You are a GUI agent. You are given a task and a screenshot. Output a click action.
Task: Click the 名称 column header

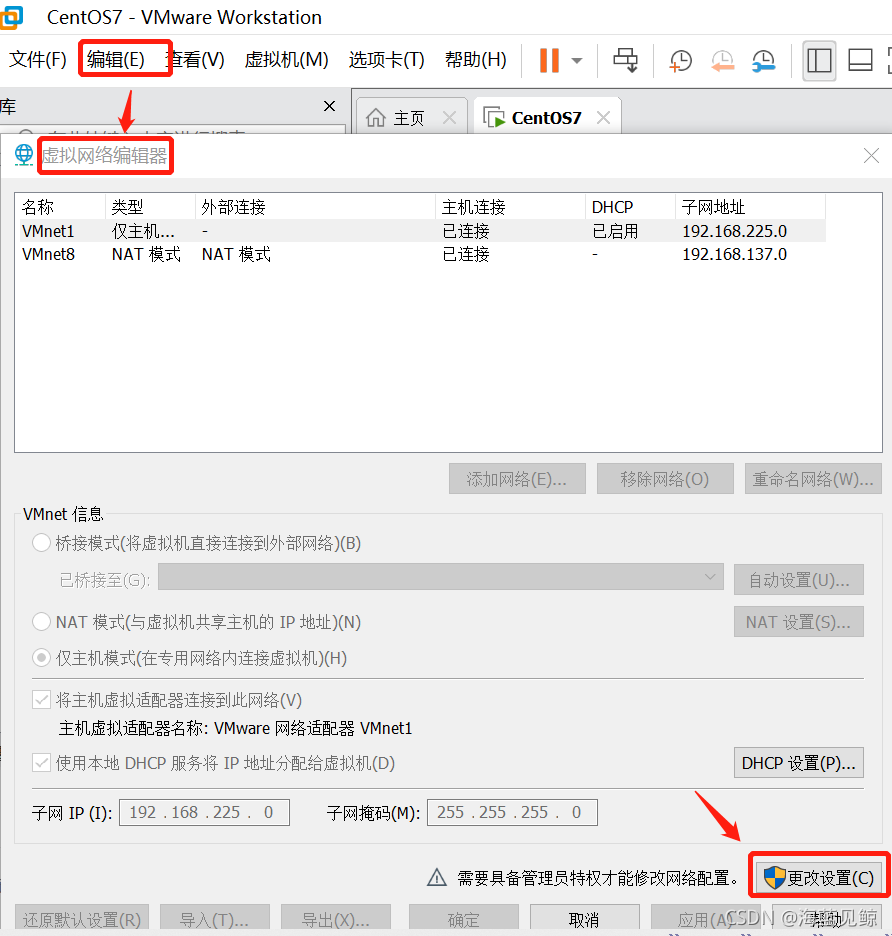click(x=62, y=207)
